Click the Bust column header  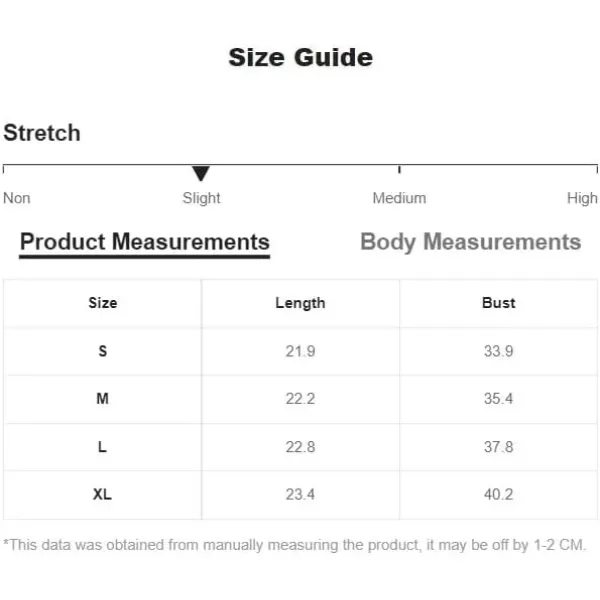[x=498, y=303]
